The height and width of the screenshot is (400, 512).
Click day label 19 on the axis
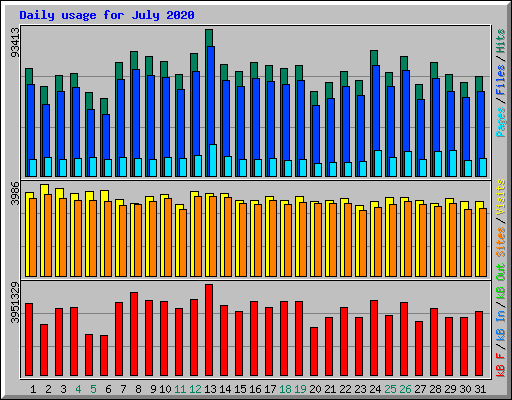pos(300,389)
